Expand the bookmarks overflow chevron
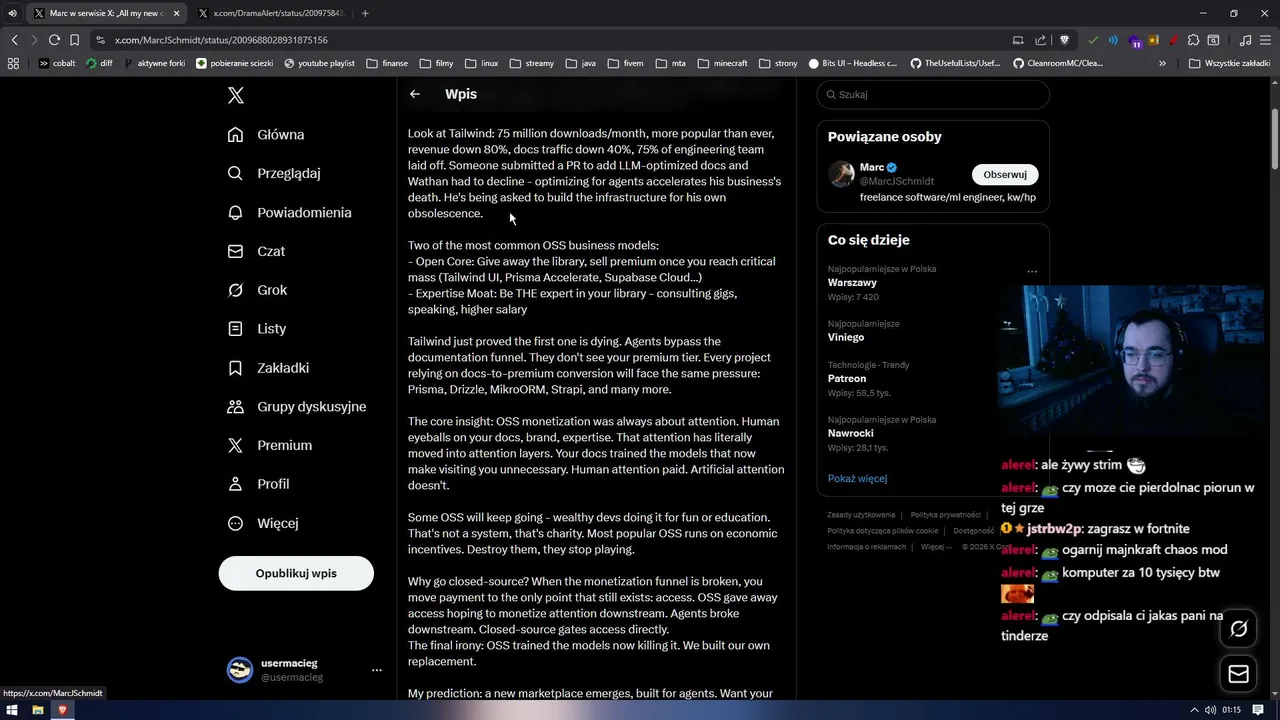 pos(1162,63)
